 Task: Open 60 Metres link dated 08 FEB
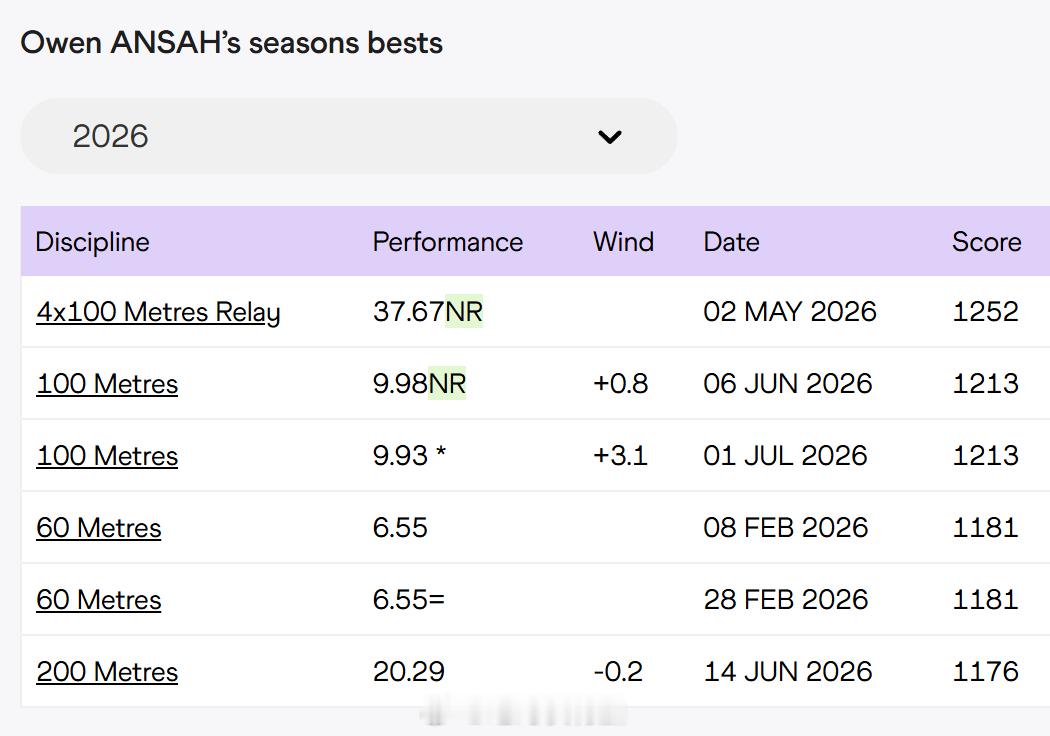(98, 528)
